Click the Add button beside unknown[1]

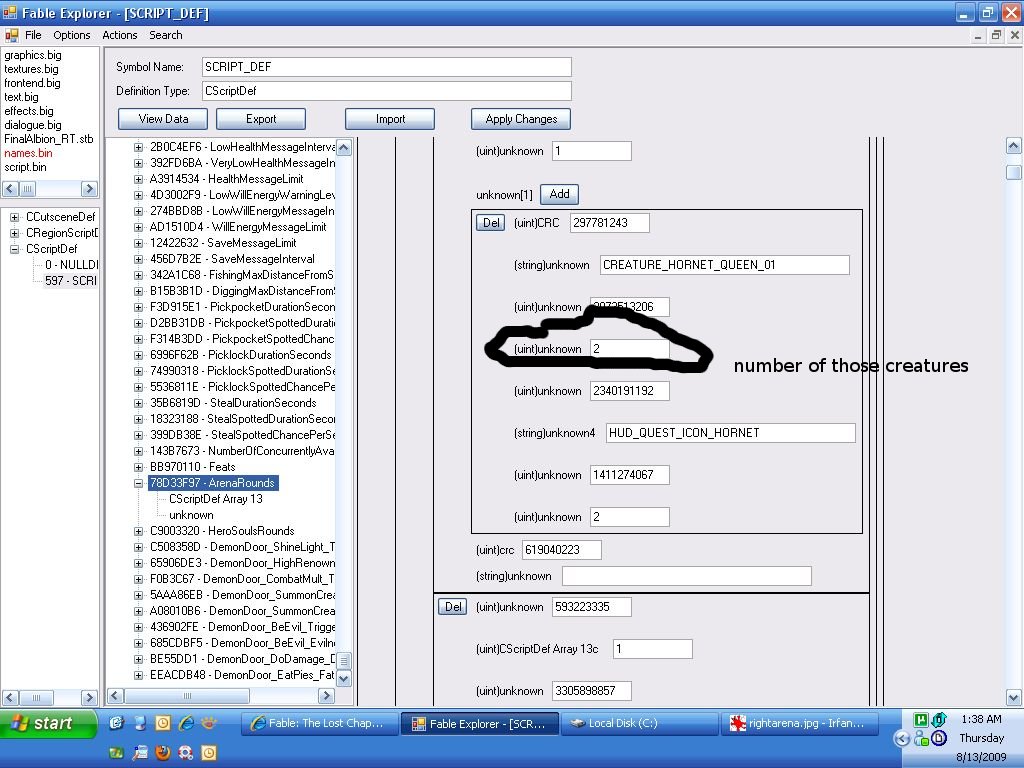559,195
